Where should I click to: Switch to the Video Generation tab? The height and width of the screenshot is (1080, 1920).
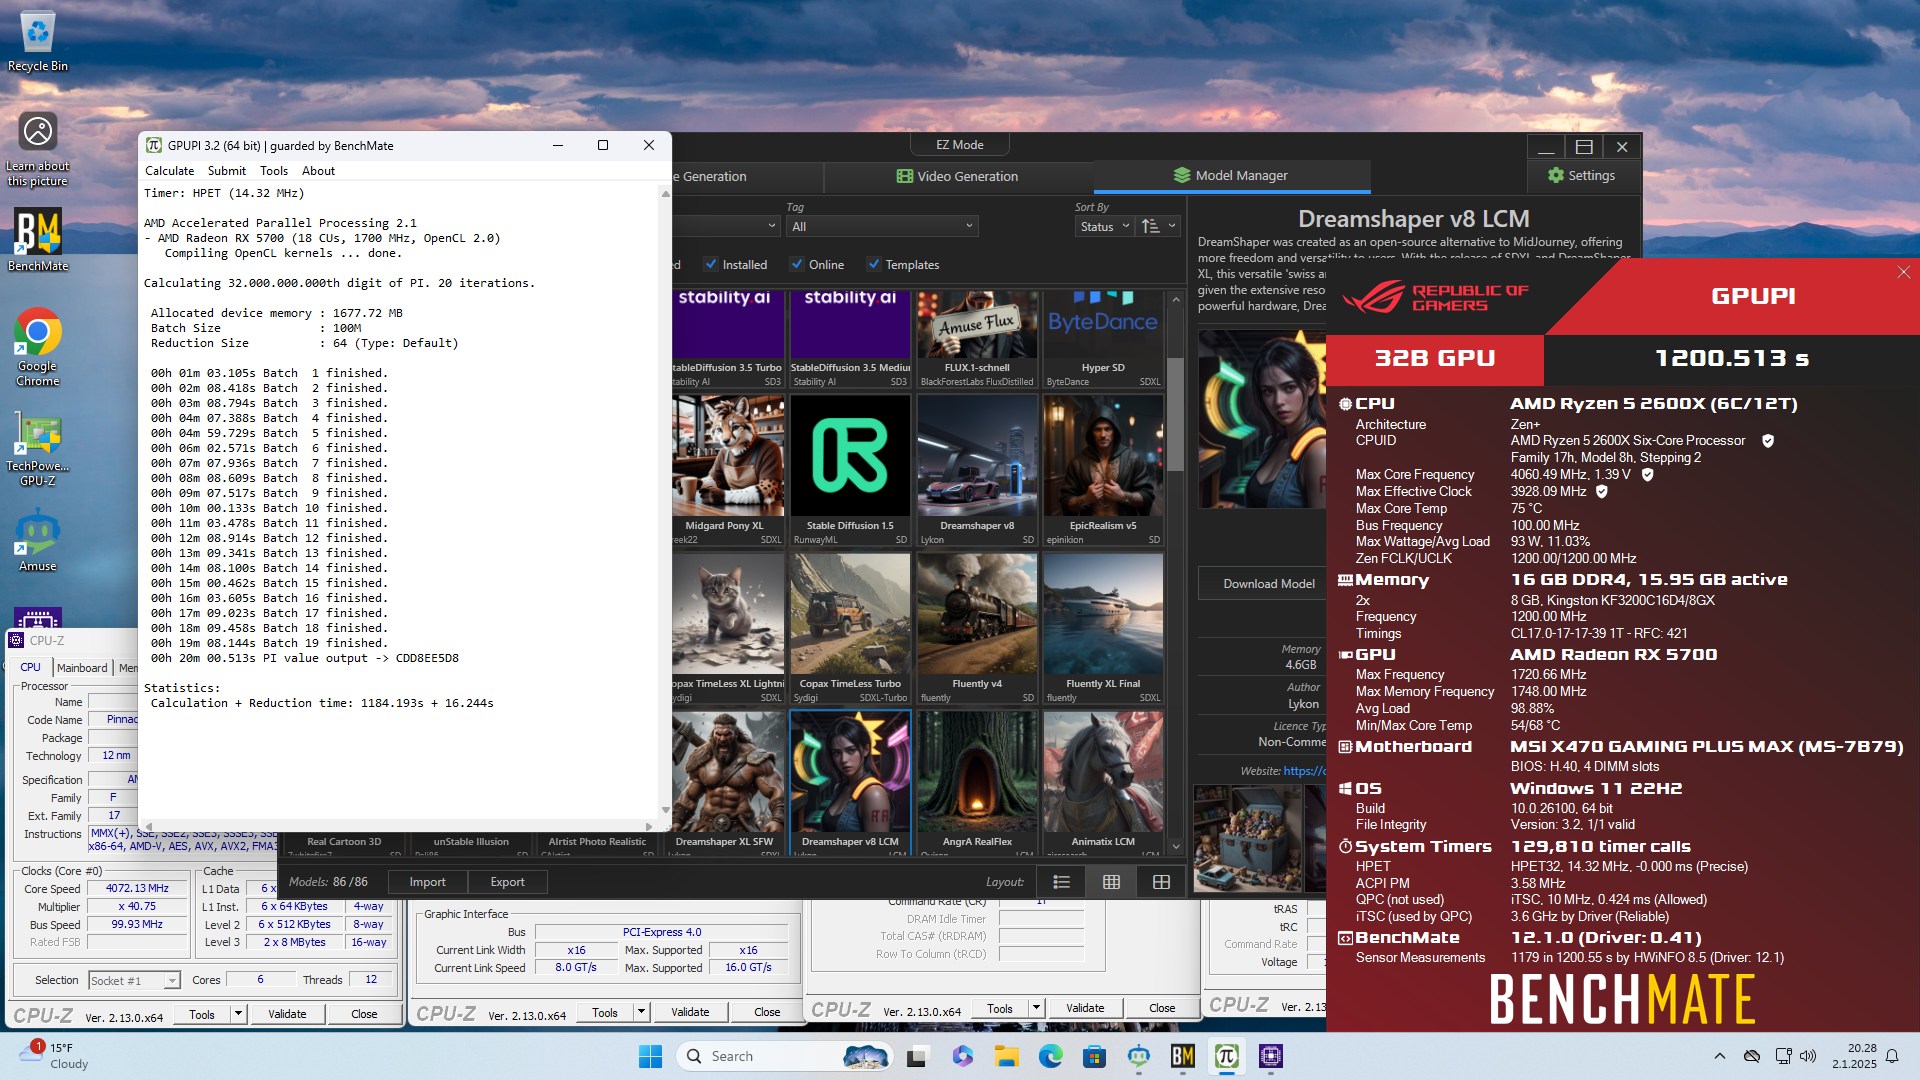[x=958, y=176]
